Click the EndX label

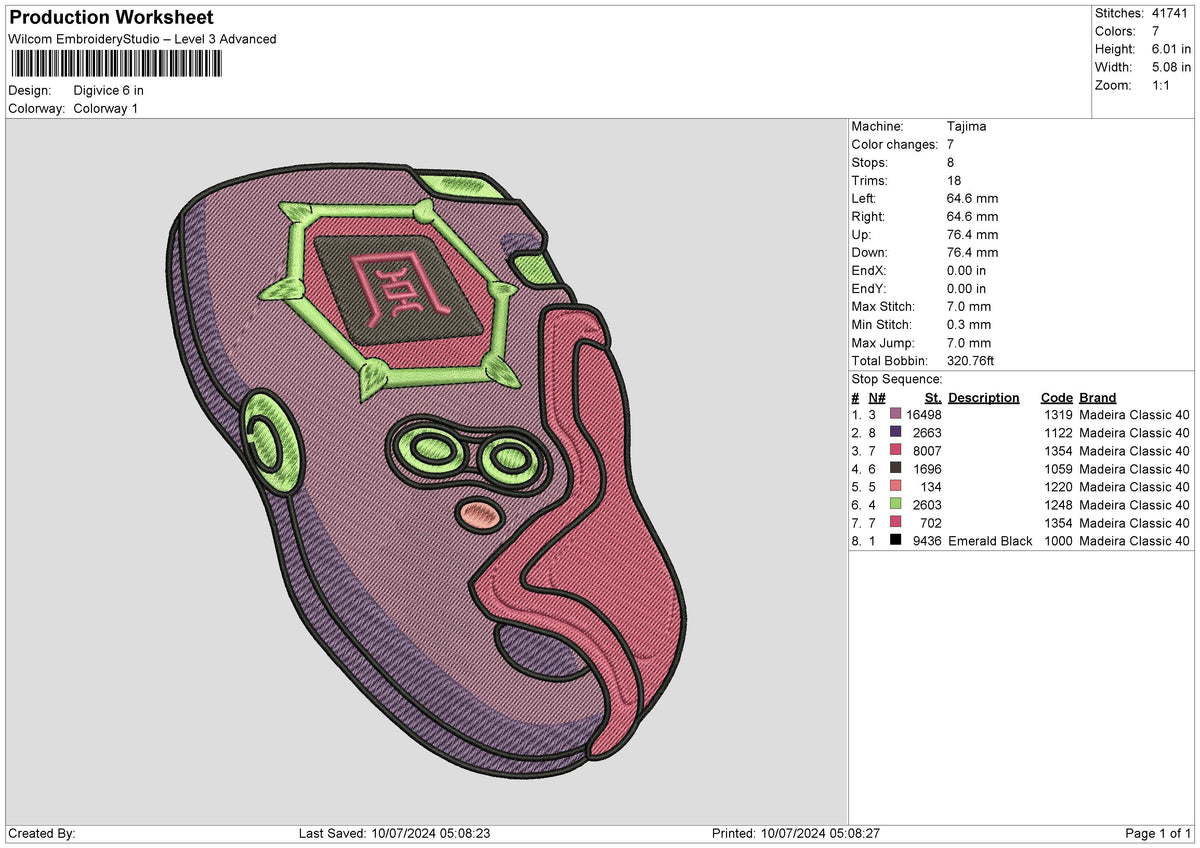click(869, 271)
